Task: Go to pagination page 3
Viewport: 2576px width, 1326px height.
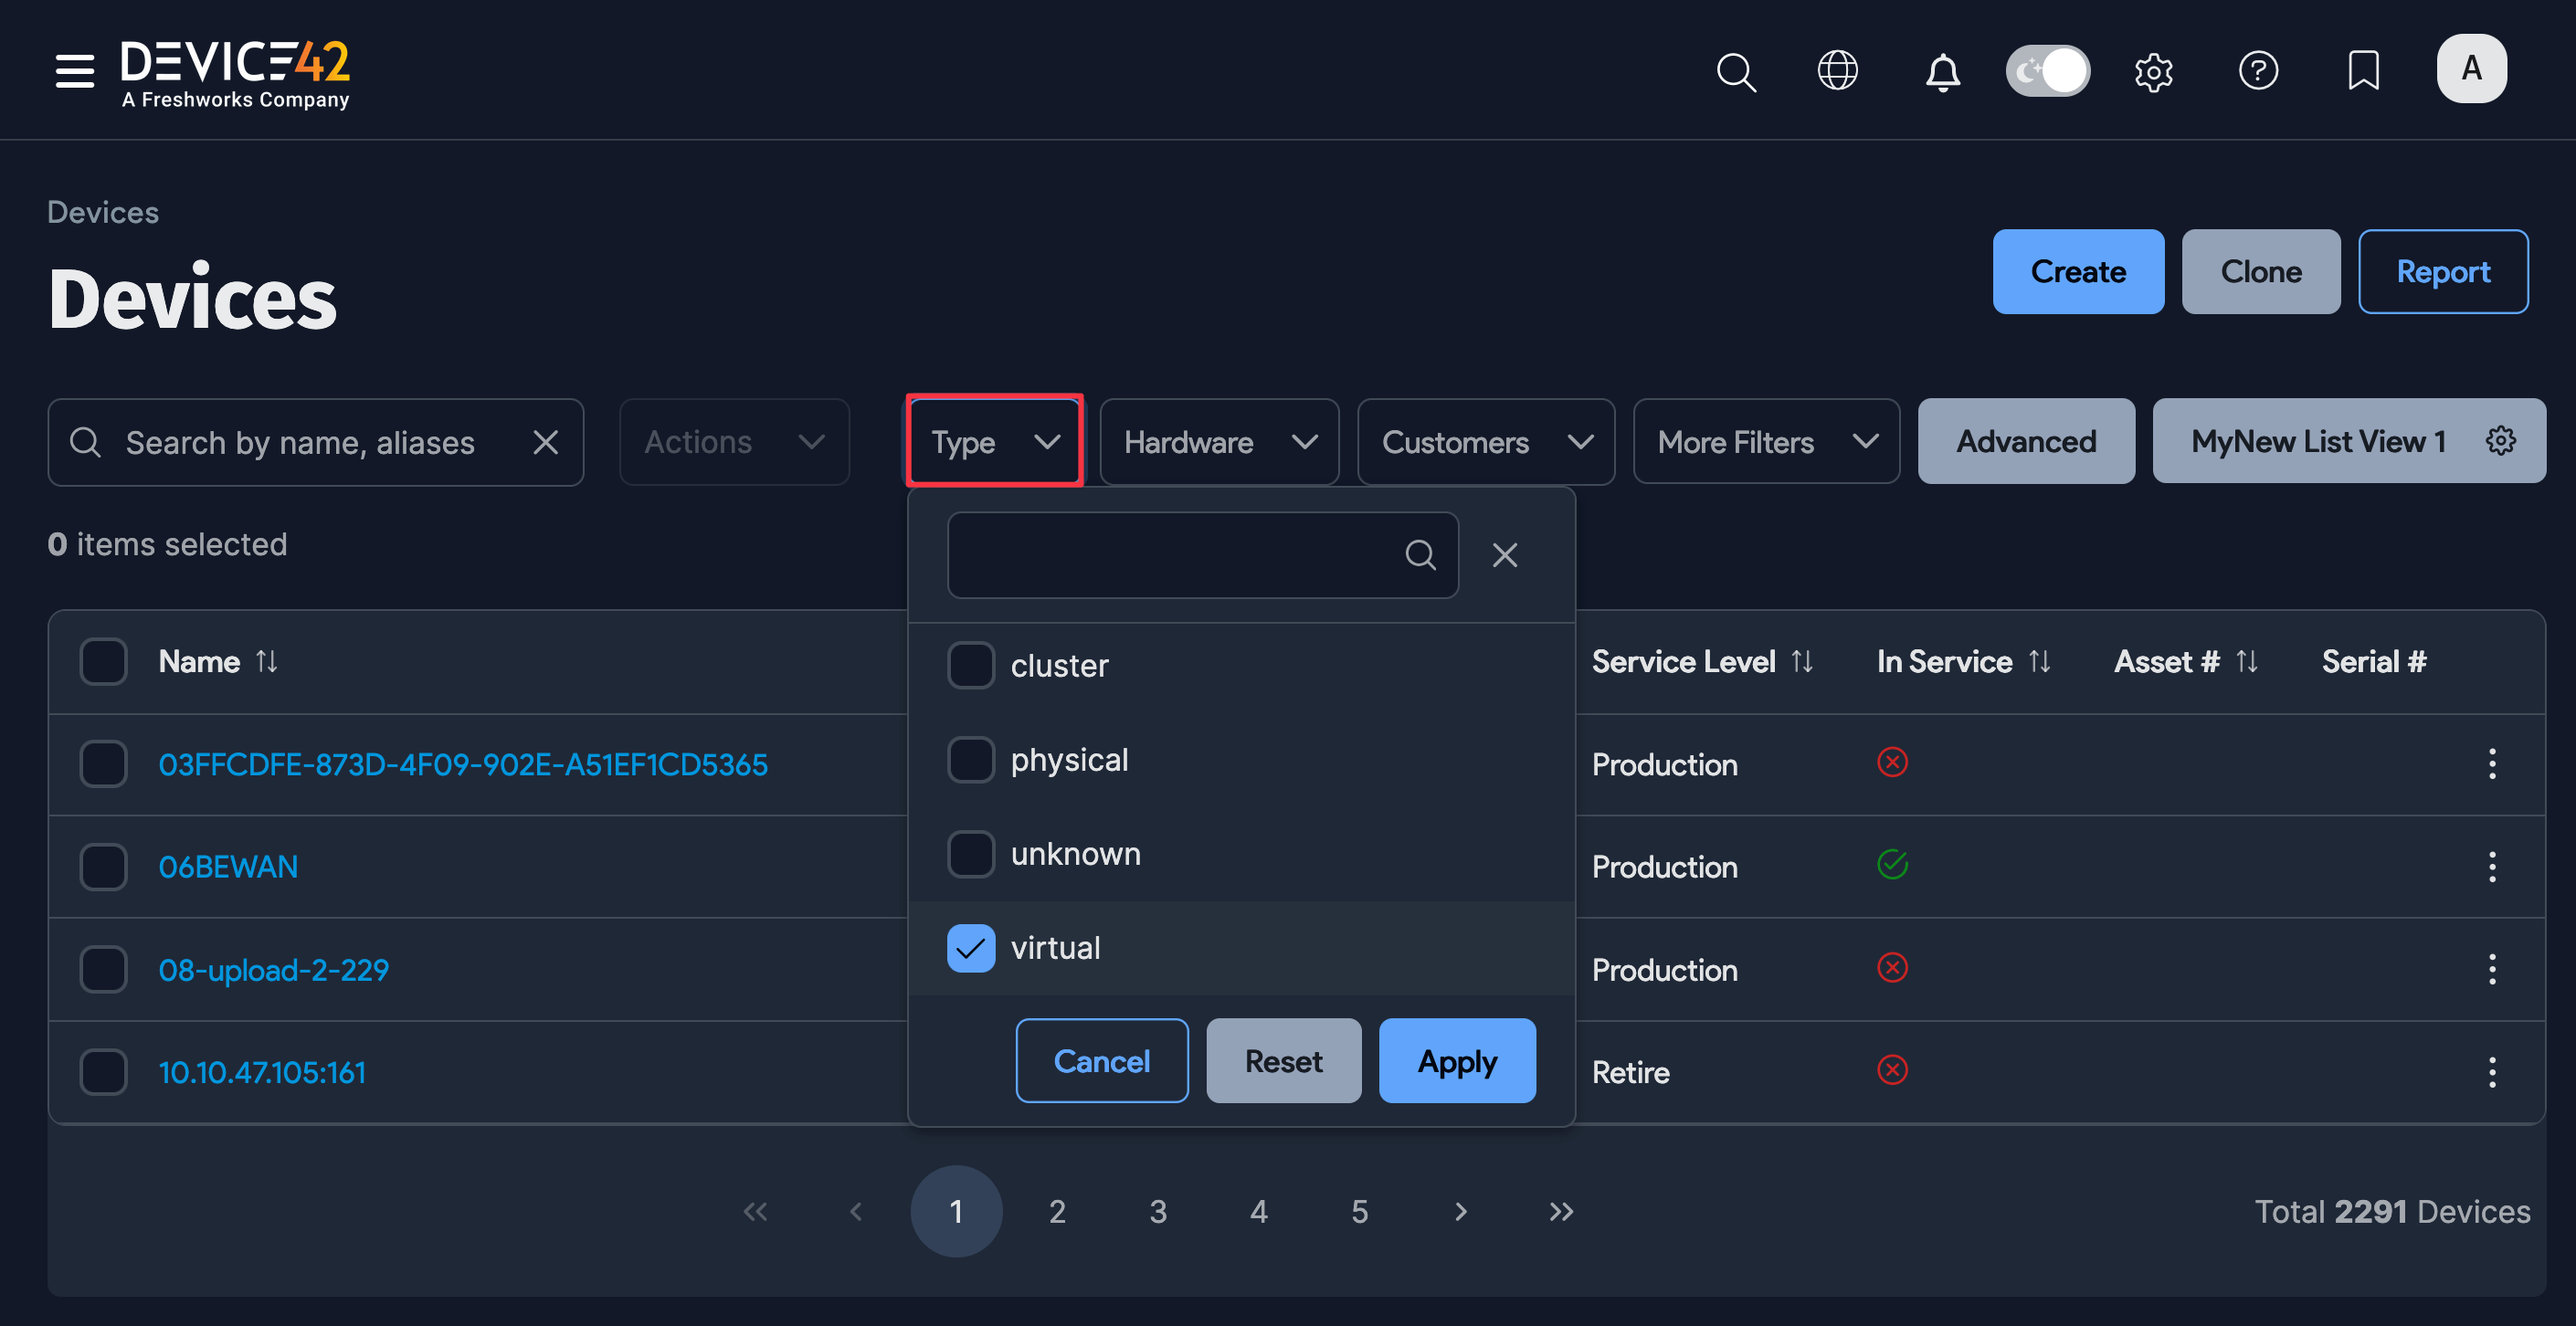Action: click(1158, 1211)
